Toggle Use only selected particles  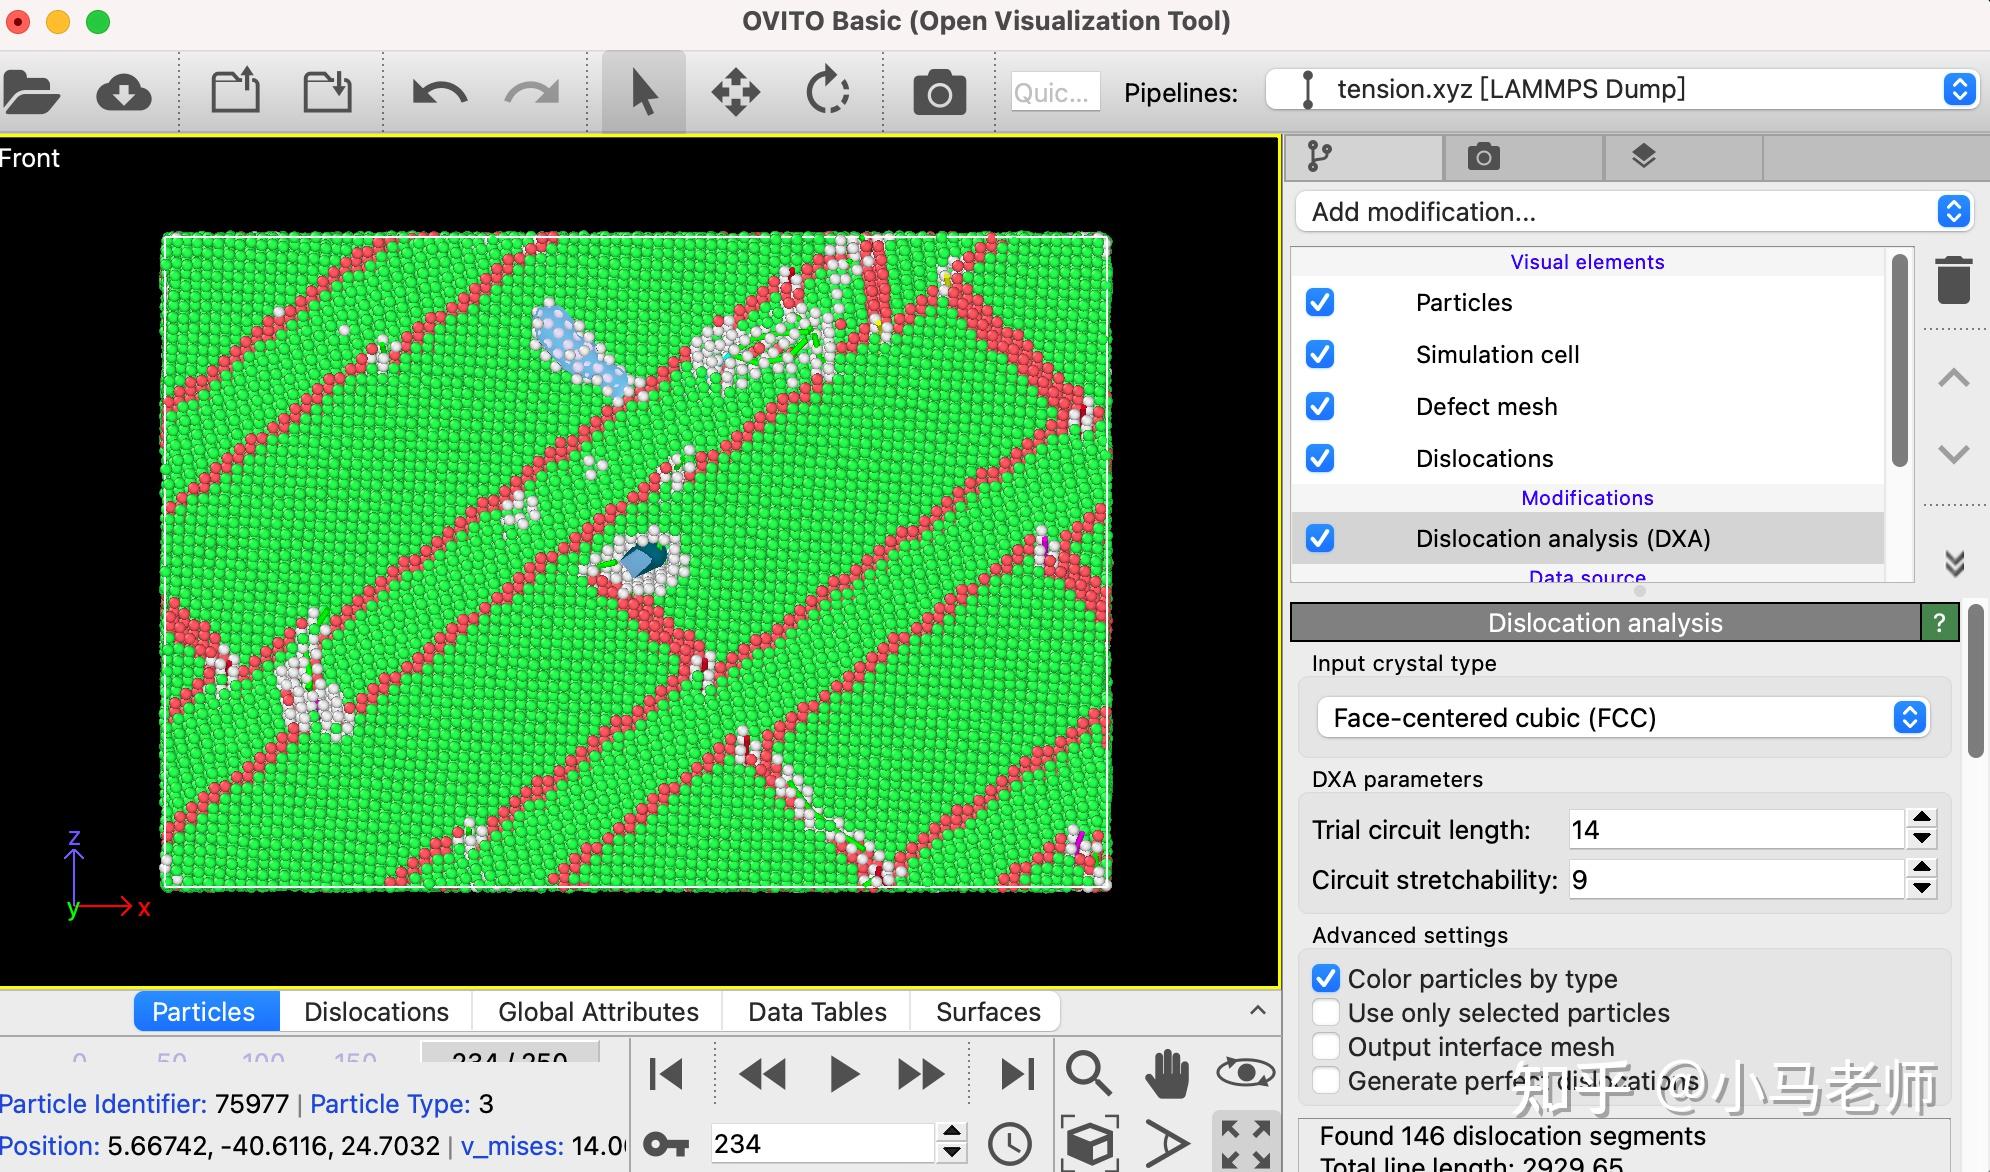coord(1326,1012)
